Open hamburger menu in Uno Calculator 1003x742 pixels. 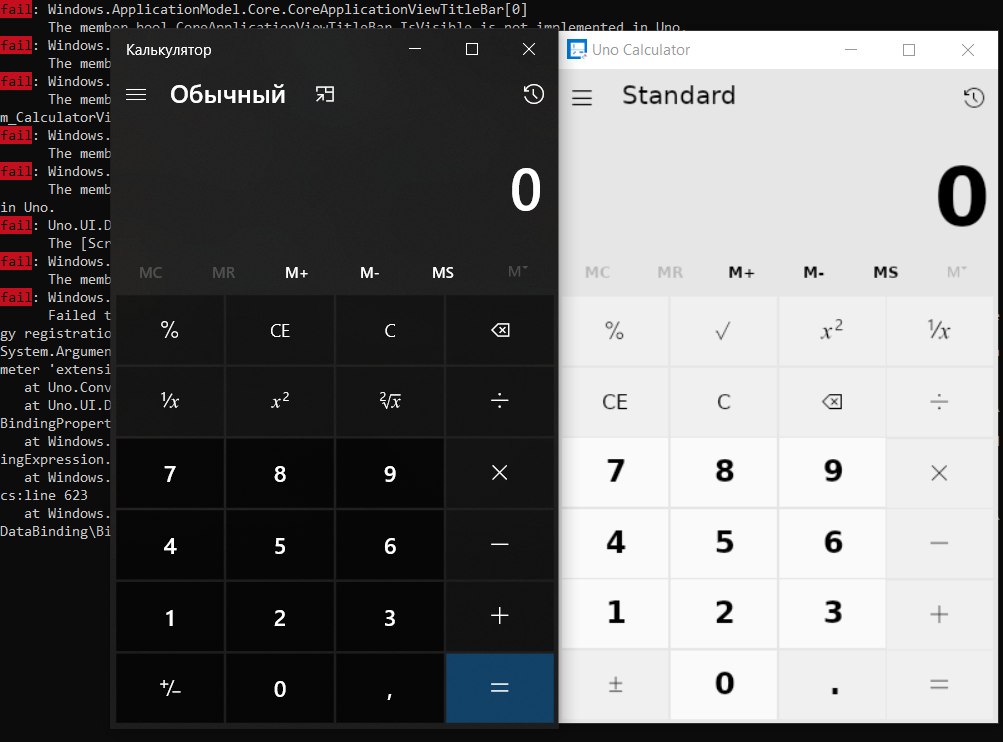coord(581,97)
